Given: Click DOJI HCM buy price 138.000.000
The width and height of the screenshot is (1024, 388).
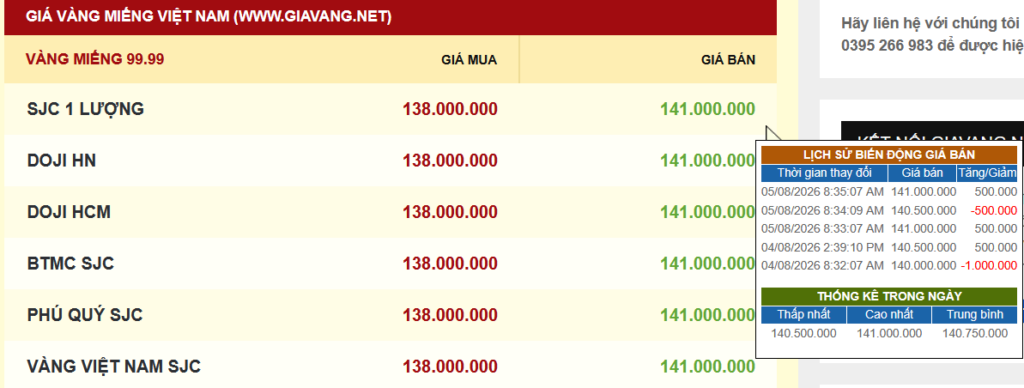Looking at the screenshot, I should [x=450, y=212].
